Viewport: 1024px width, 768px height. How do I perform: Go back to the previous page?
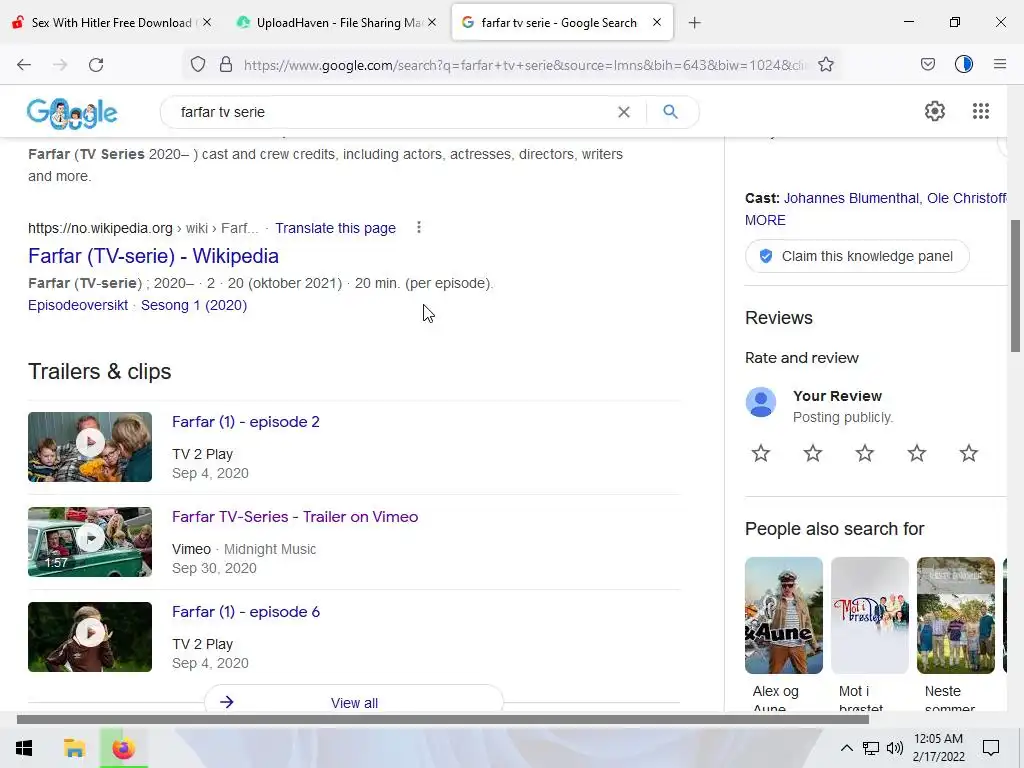(24, 64)
